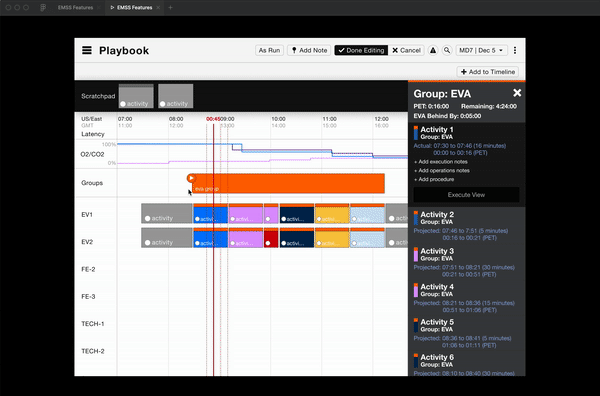Toggle status circle on first Scratchpad activity
Viewport: 600px width, 396px height.
pyautogui.click(x=123, y=104)
